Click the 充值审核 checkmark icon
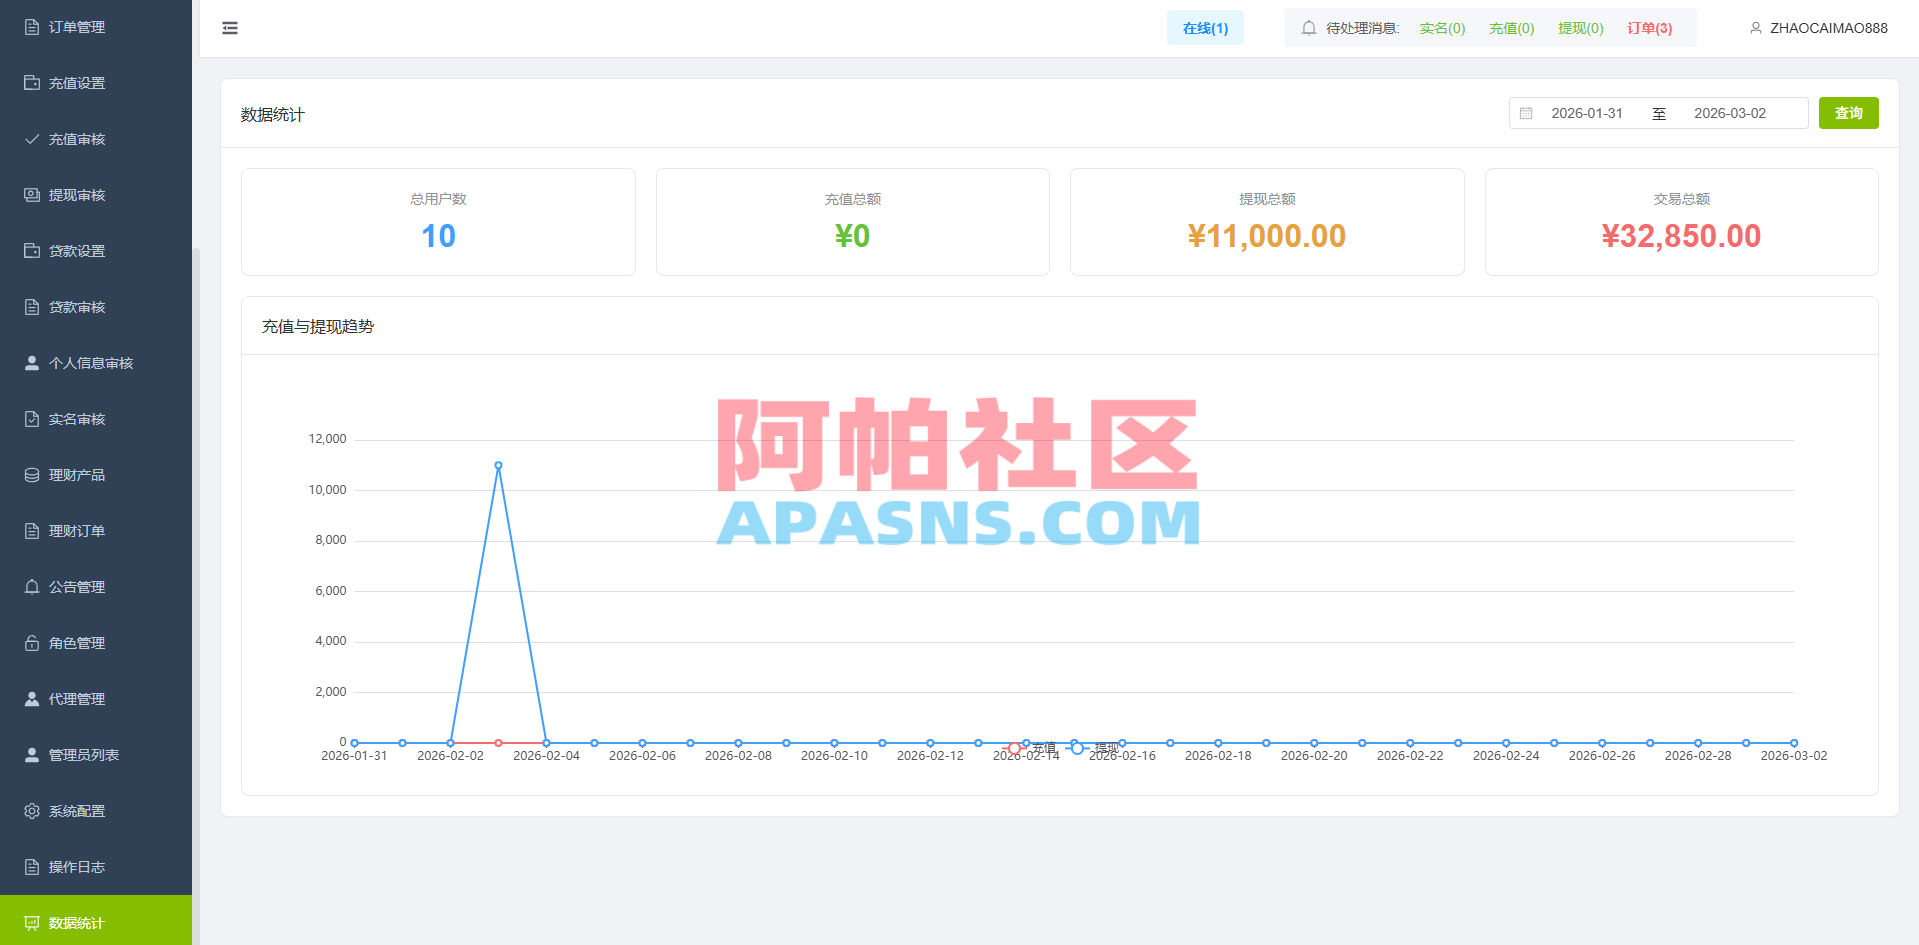 tap(32, 139)
